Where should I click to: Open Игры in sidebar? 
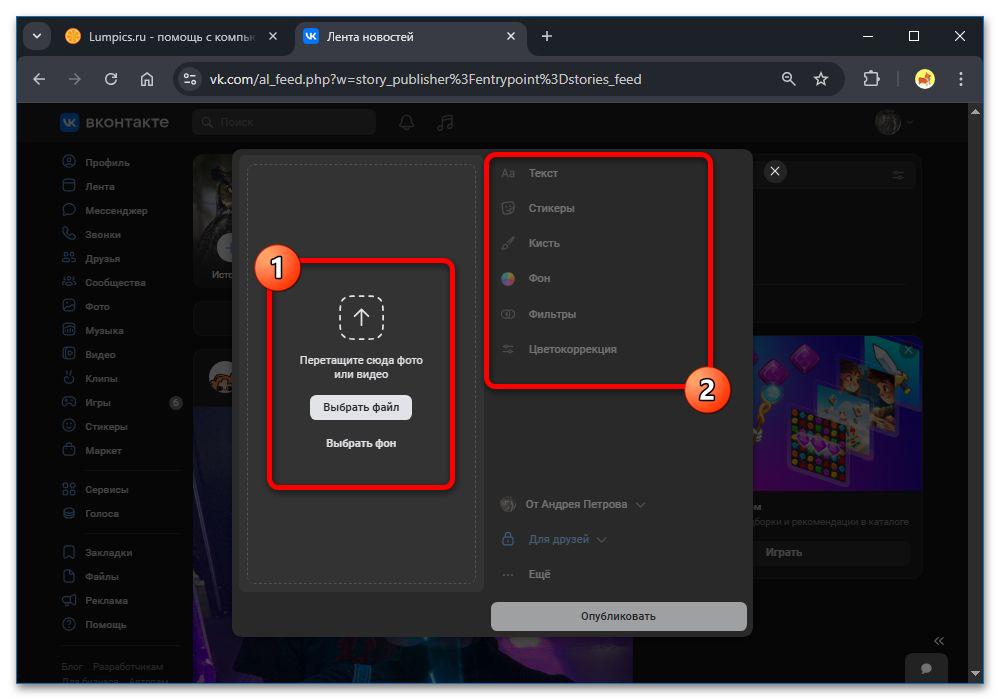[87, 402]
